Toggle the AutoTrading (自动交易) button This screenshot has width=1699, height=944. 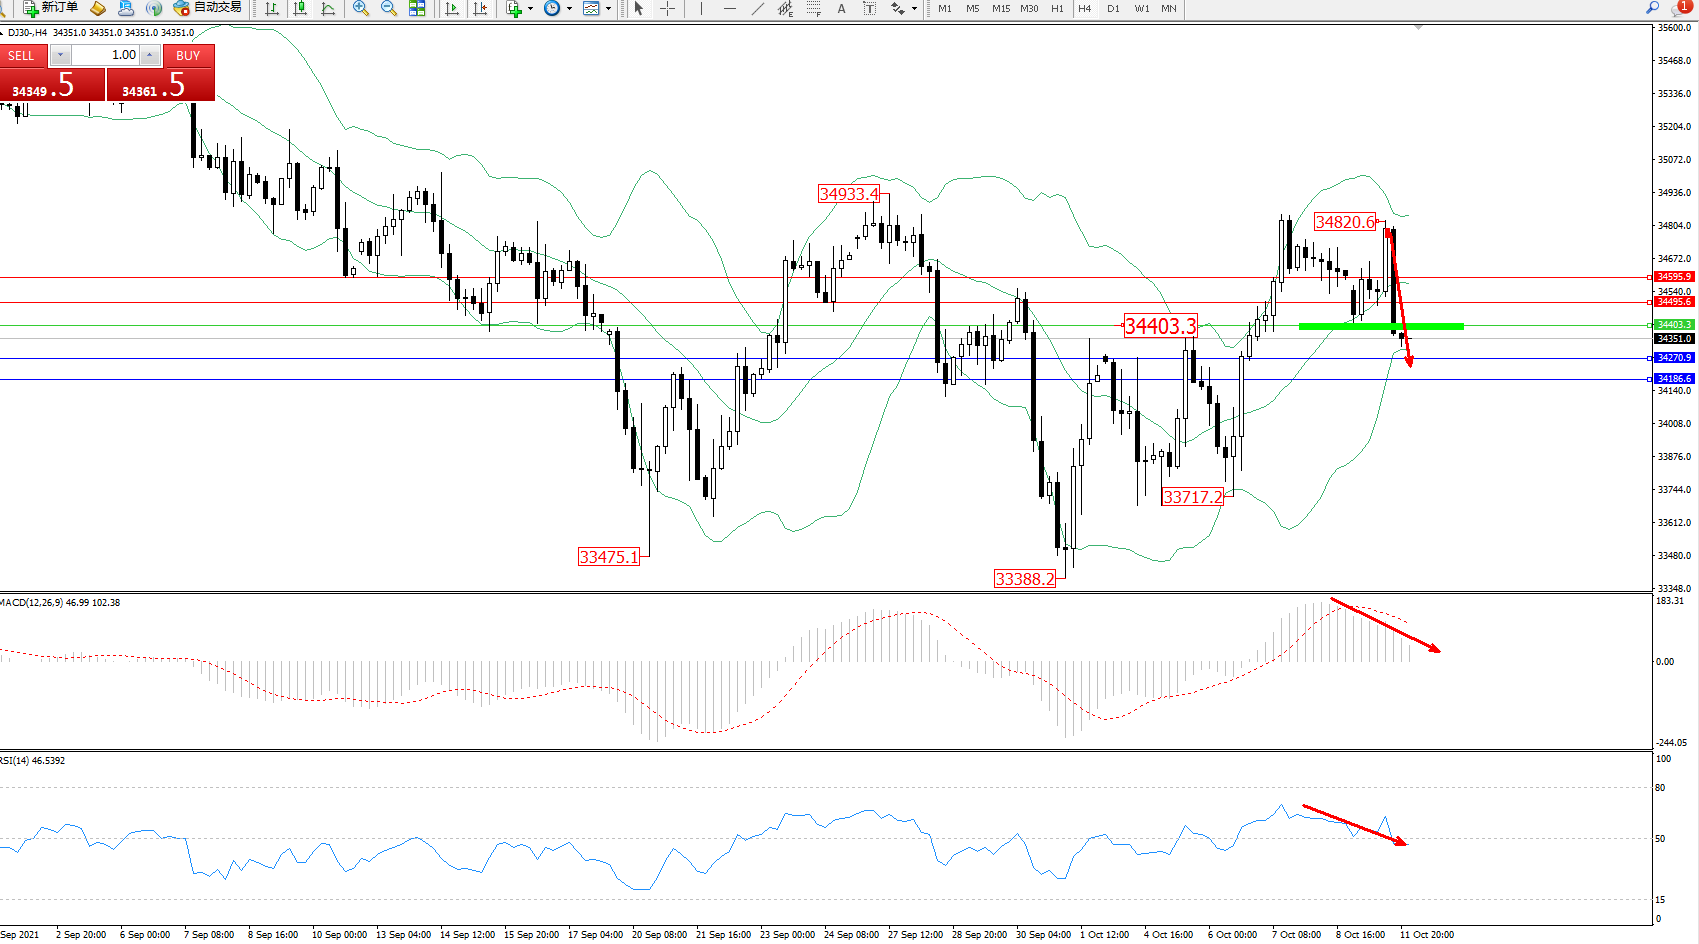pos(208,8)
